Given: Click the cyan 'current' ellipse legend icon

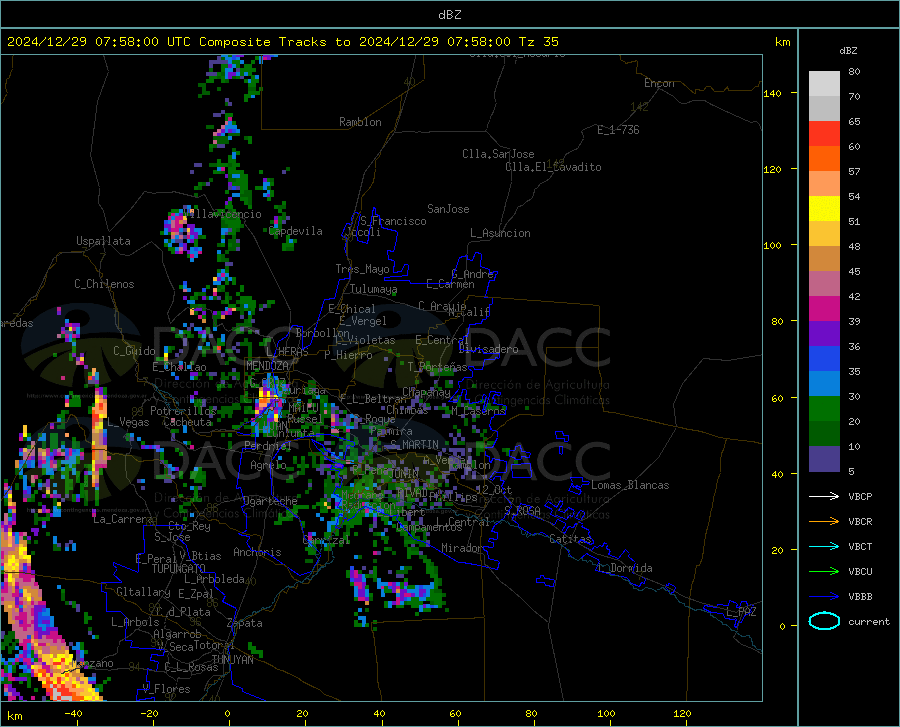Looking at the screenshot, I should click(x=824, y=621).
